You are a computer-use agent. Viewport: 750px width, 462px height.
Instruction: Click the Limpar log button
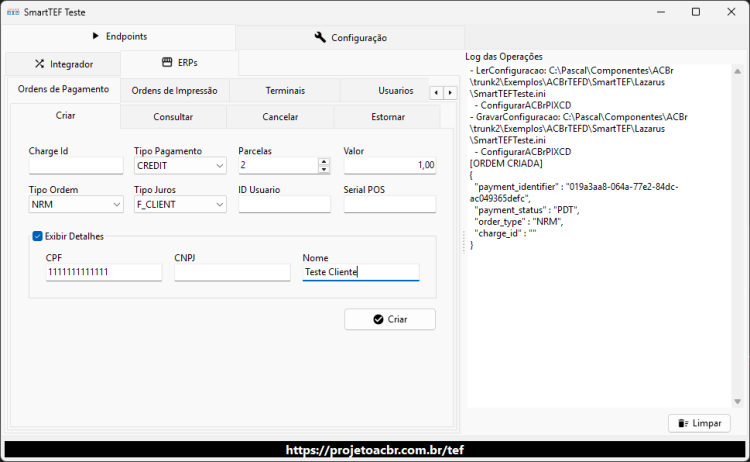[x=699, y=423]
